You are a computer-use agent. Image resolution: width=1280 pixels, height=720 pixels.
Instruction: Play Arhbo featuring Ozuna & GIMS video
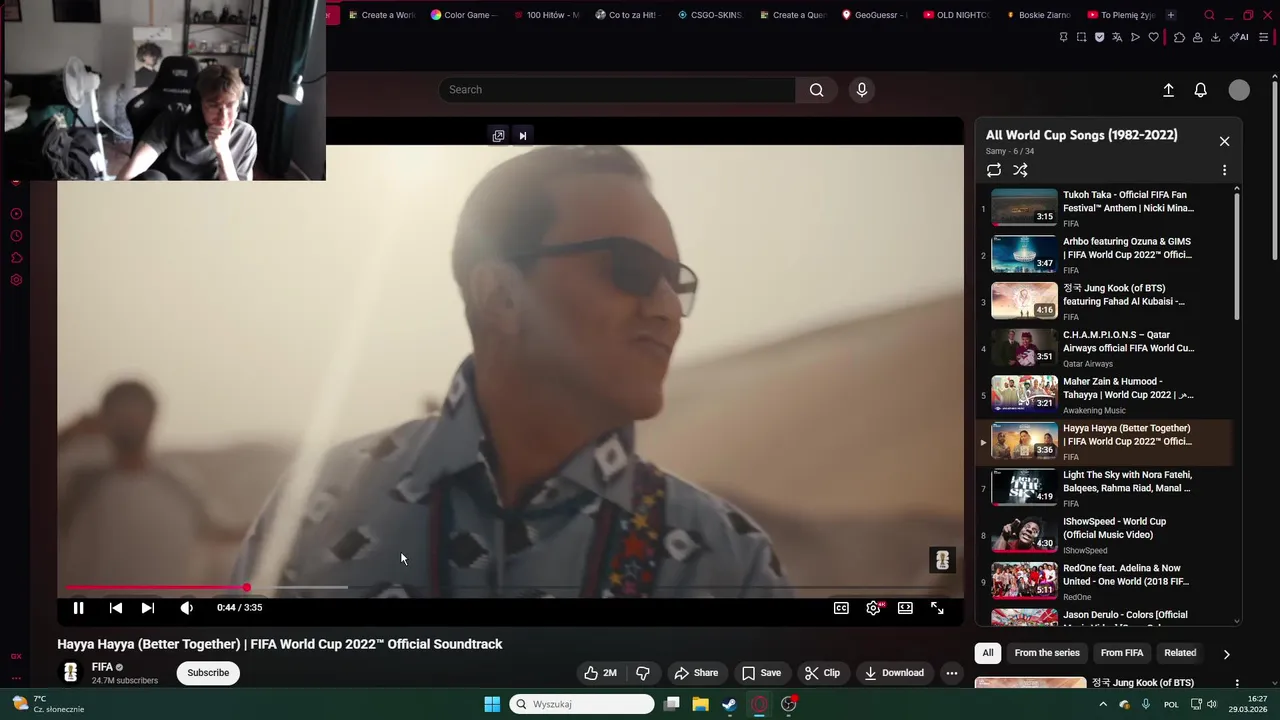click(1104, 255)
